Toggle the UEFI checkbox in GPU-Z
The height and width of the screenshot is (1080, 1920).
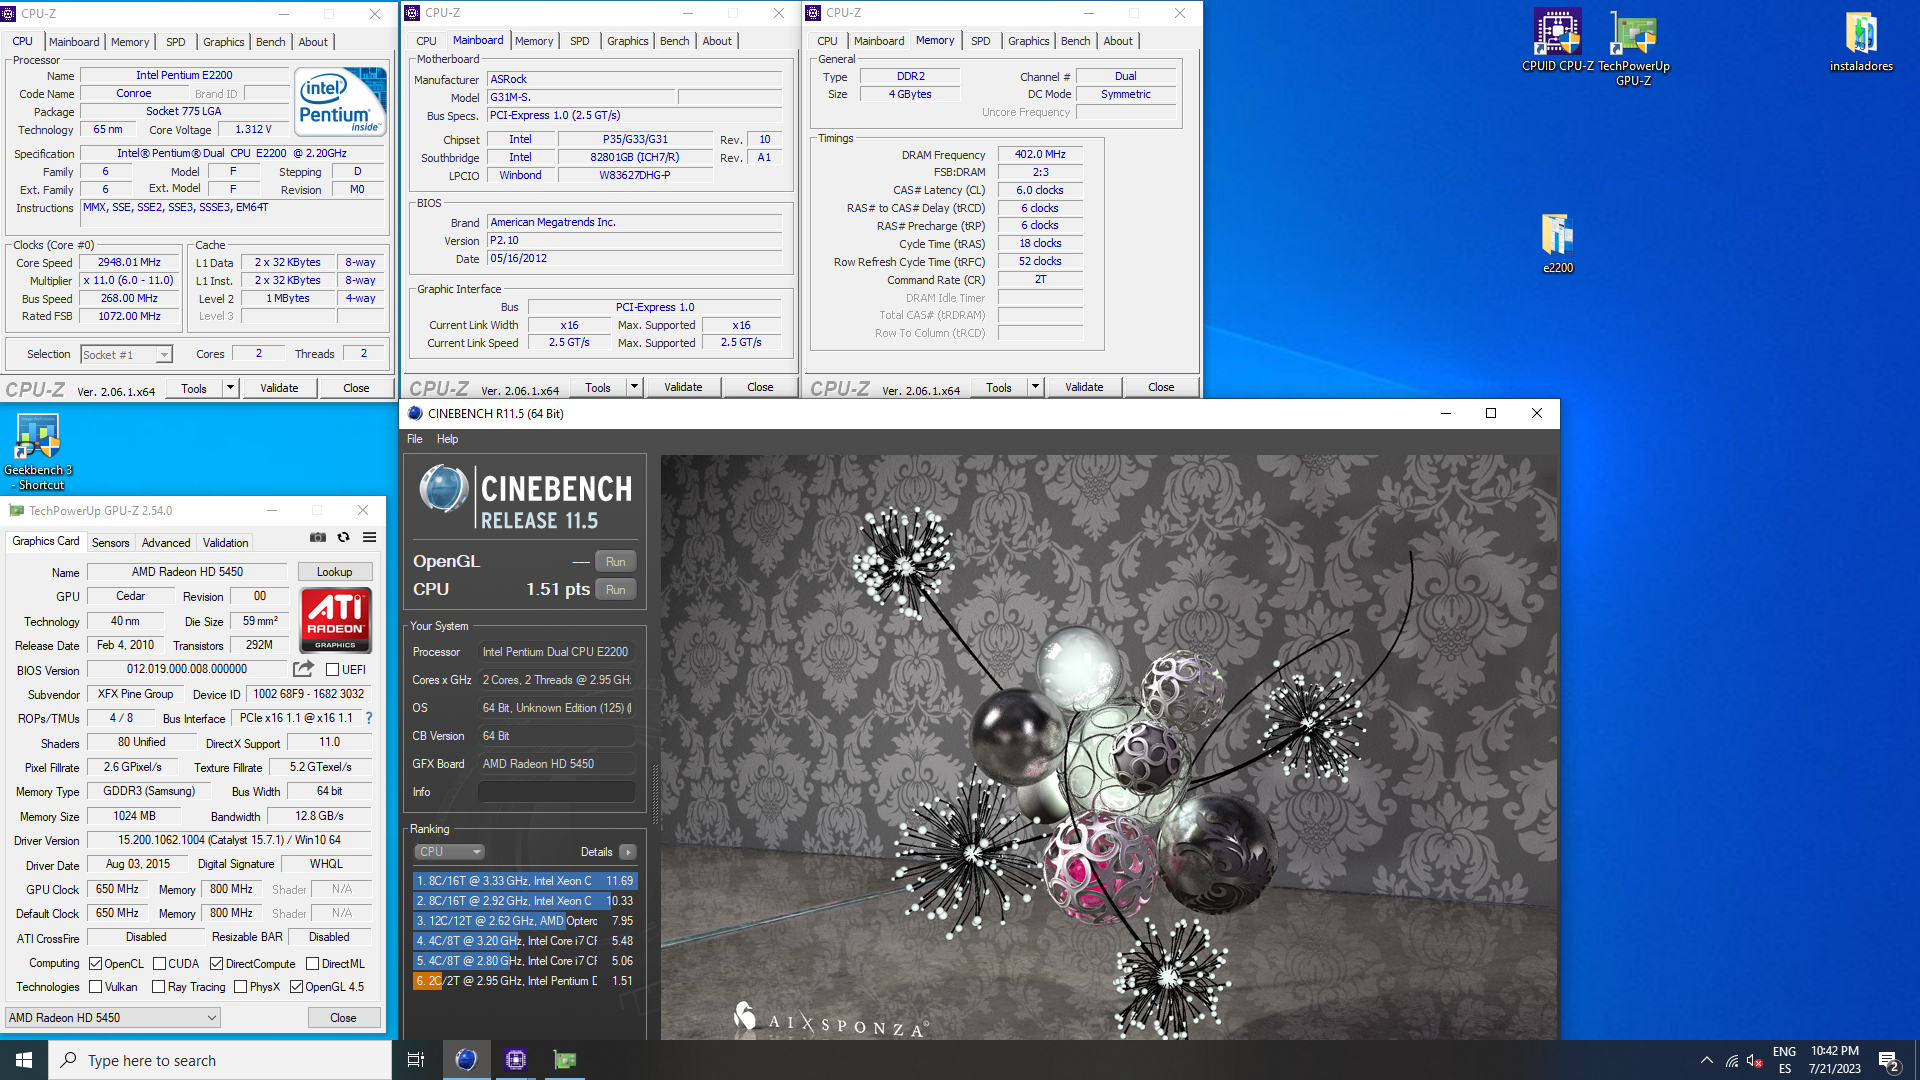(332, 669)
